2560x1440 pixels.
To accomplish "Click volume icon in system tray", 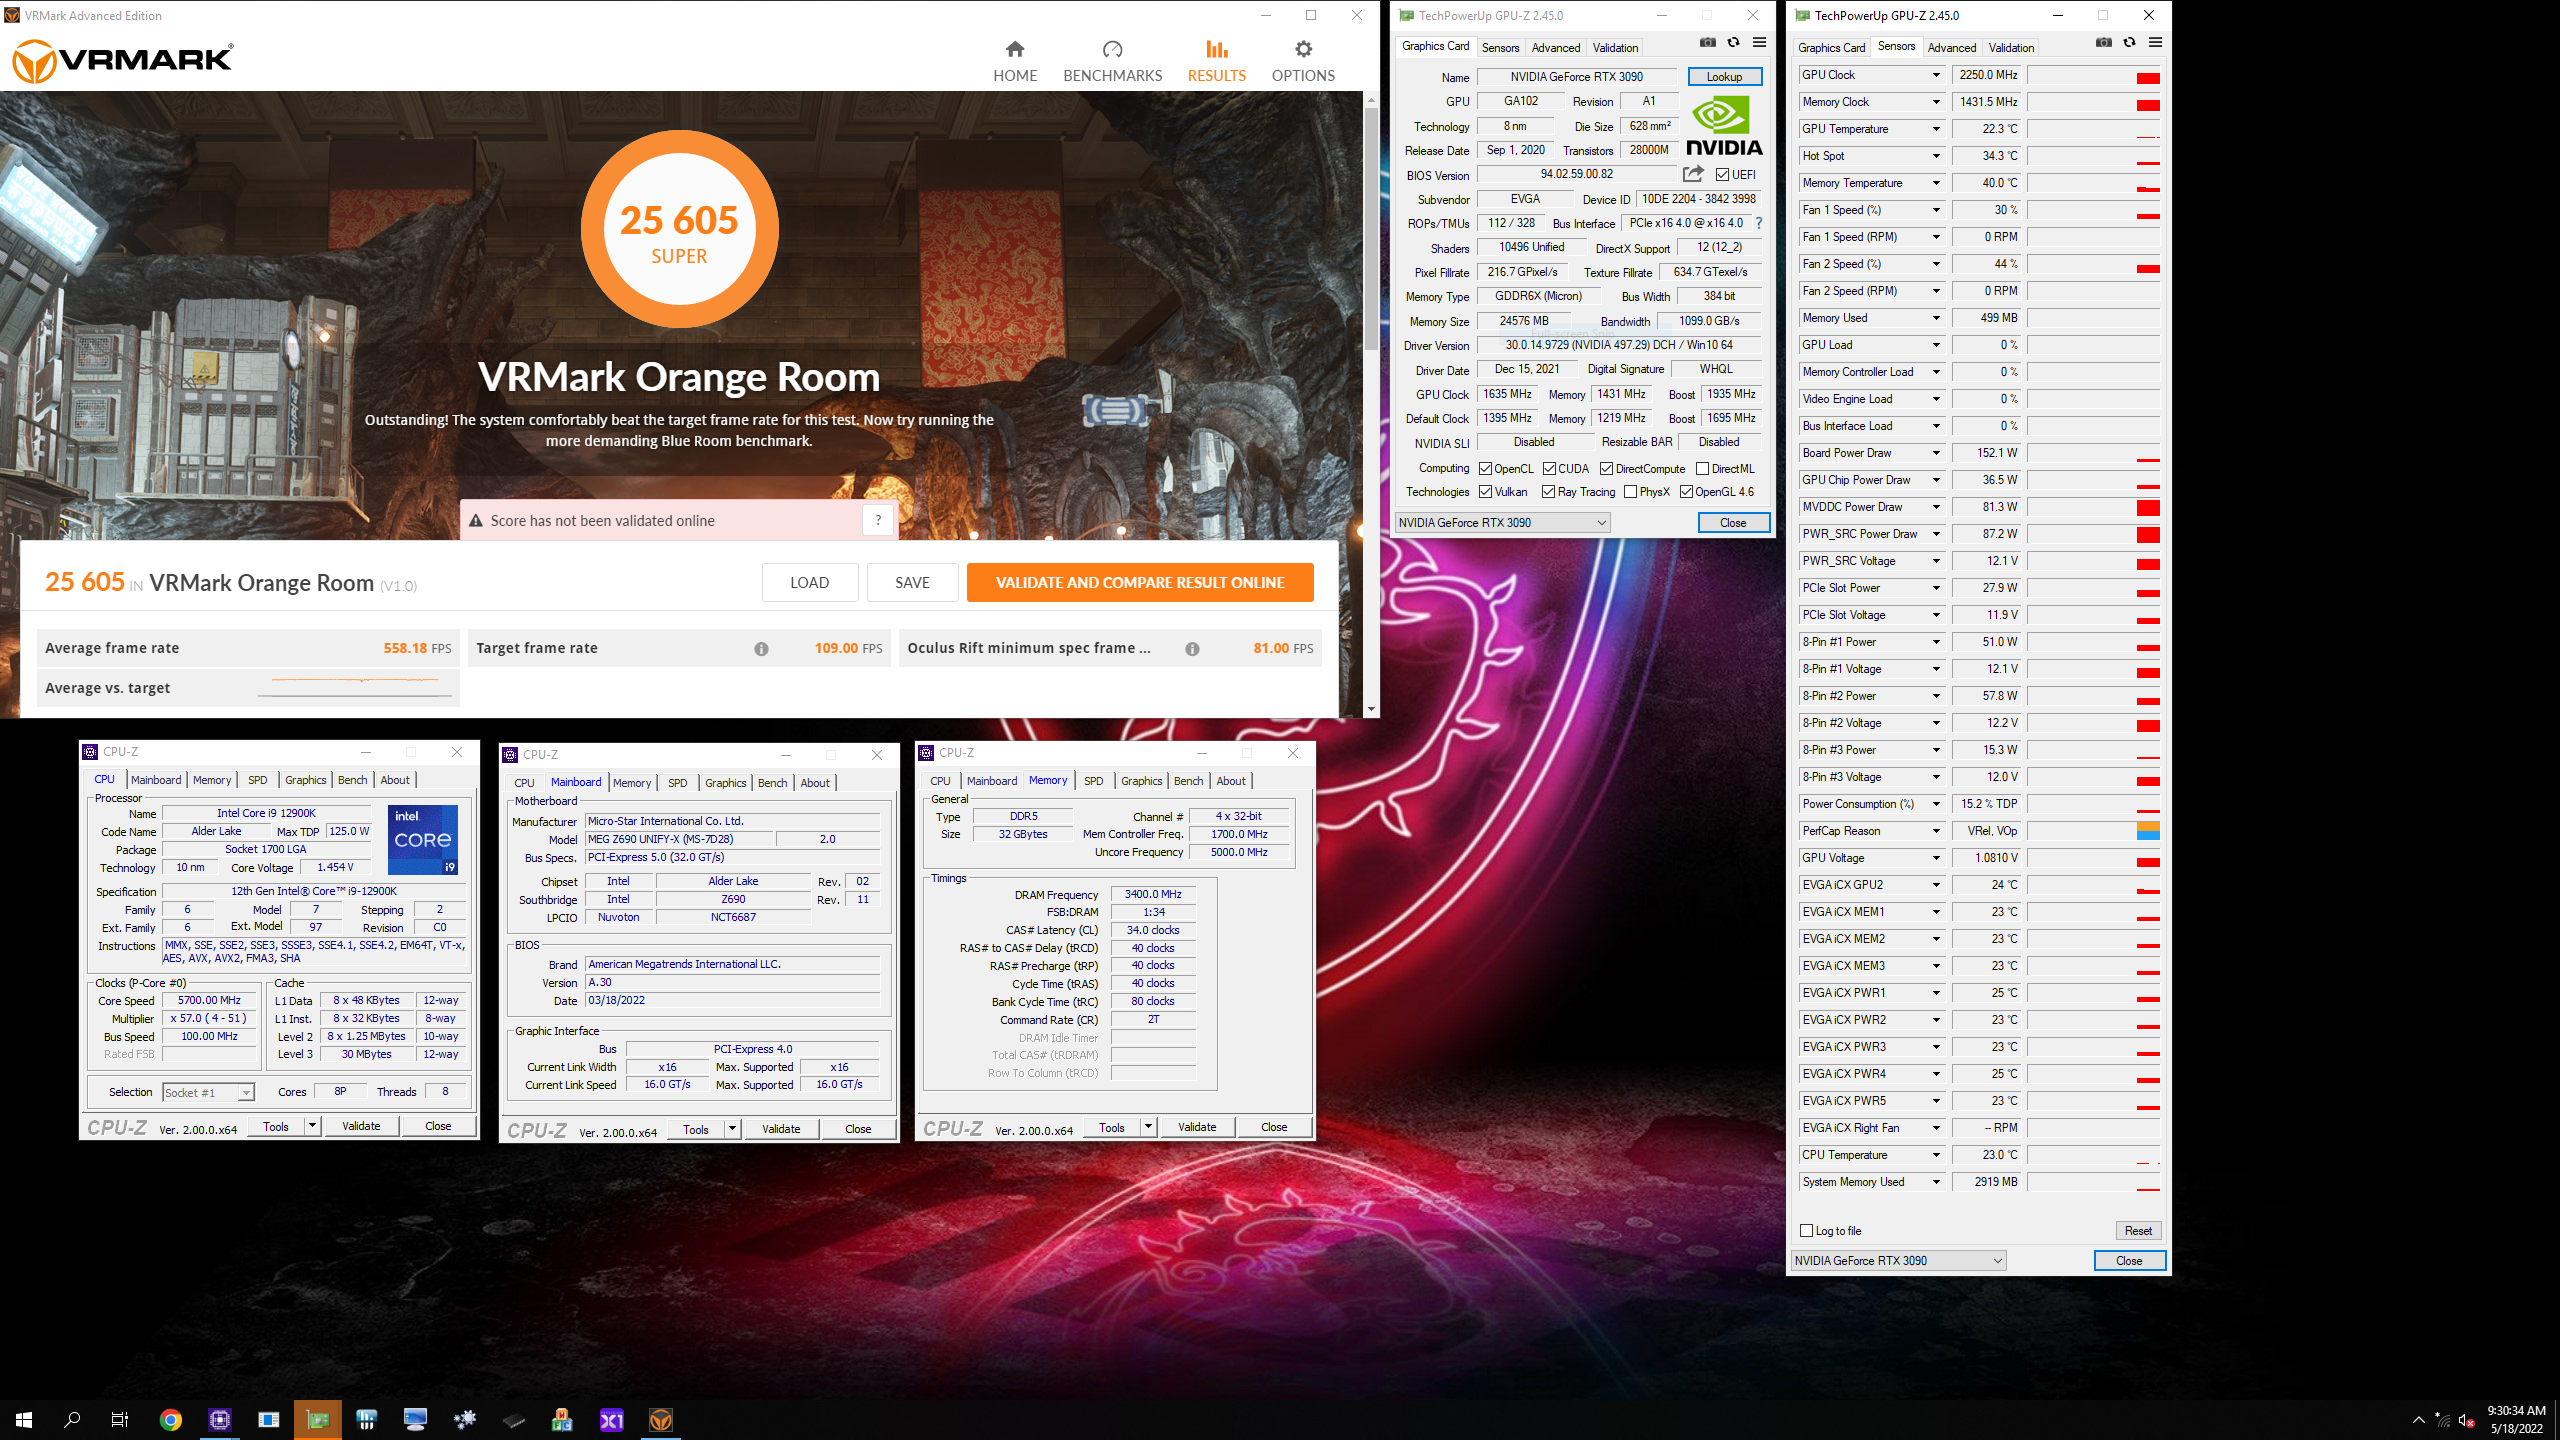I will pos(2467,1420).
